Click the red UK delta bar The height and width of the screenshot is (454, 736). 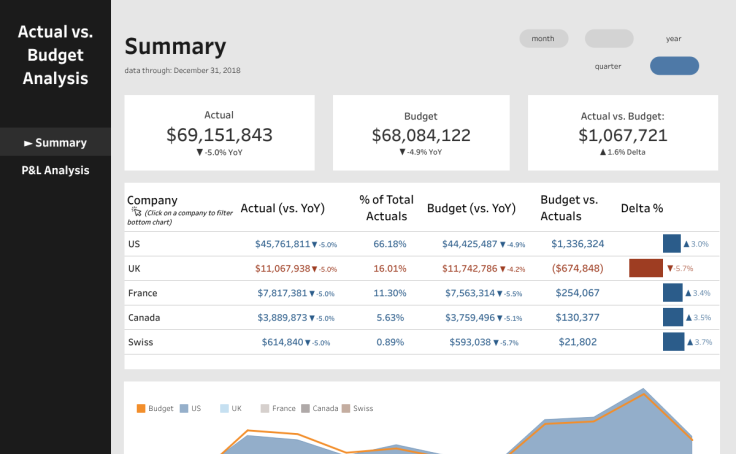[646, 268]
